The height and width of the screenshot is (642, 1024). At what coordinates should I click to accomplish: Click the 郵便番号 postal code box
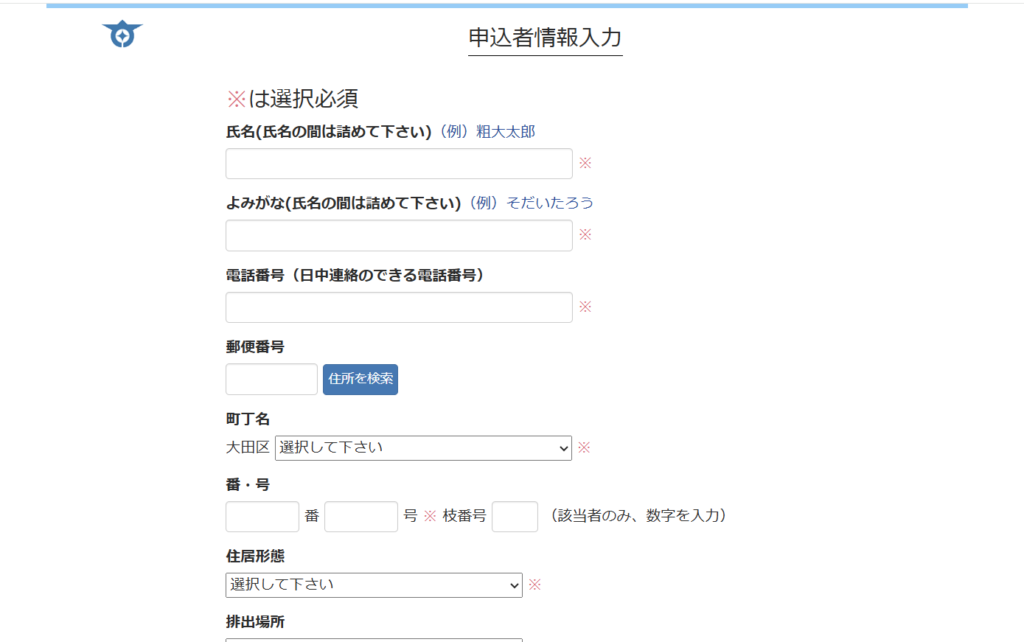(x=271, y=380)
